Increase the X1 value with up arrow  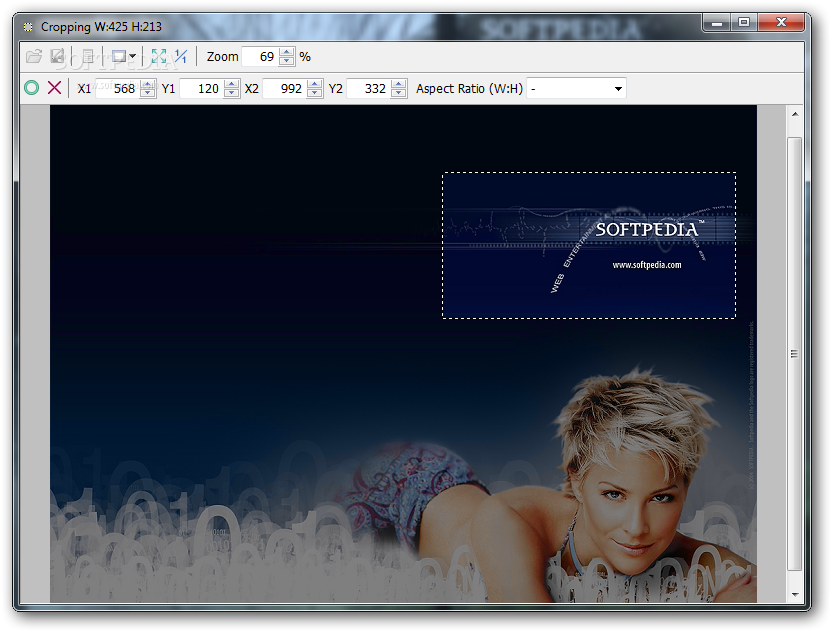pos(148,84)
